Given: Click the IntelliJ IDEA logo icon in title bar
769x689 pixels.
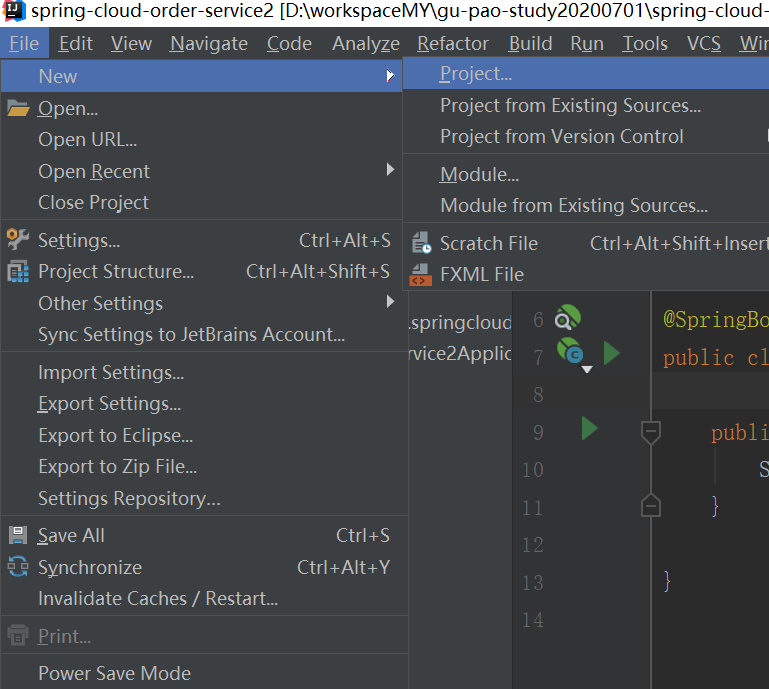Looking at the screenshot, I should coord(13,10).
